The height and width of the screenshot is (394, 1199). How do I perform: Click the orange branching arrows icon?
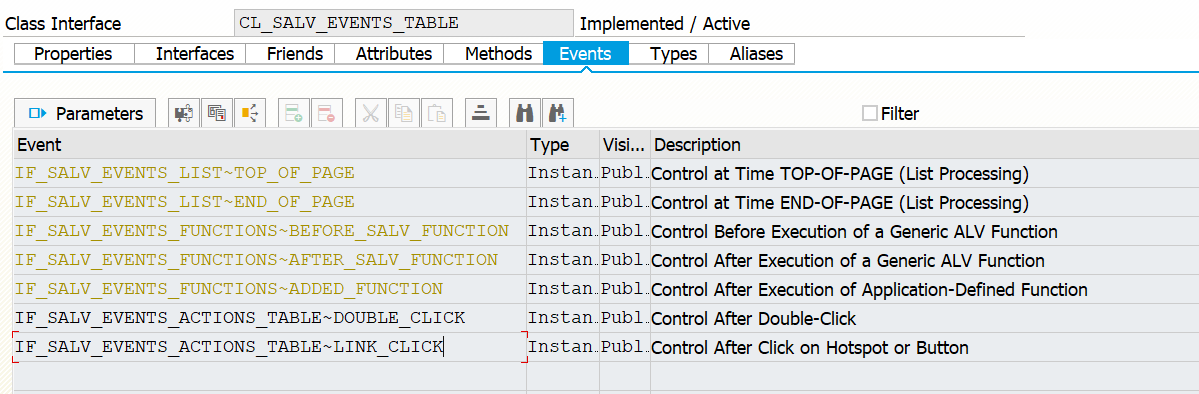coord(249,113)
